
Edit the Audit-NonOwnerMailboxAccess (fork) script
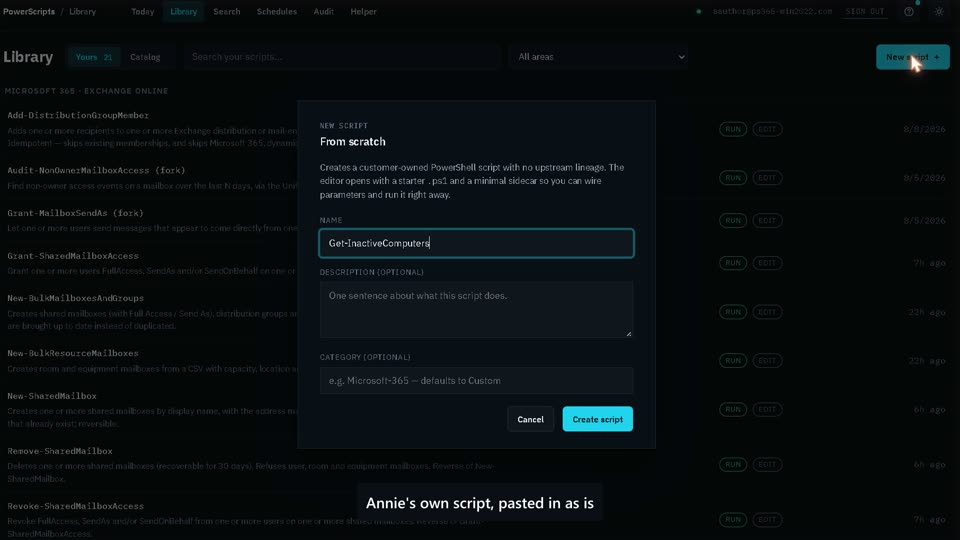[767, 178]
